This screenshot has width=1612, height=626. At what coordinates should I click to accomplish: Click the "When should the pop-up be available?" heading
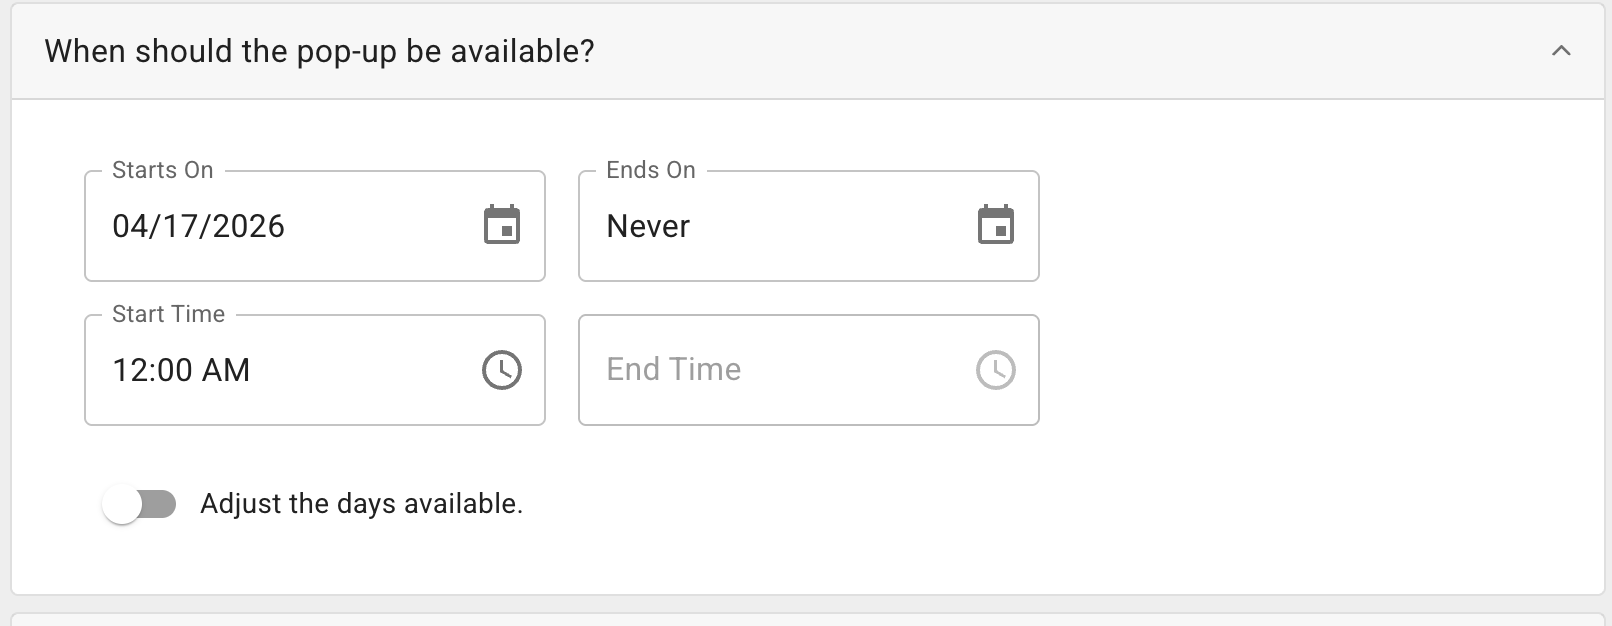click(319, 51)
